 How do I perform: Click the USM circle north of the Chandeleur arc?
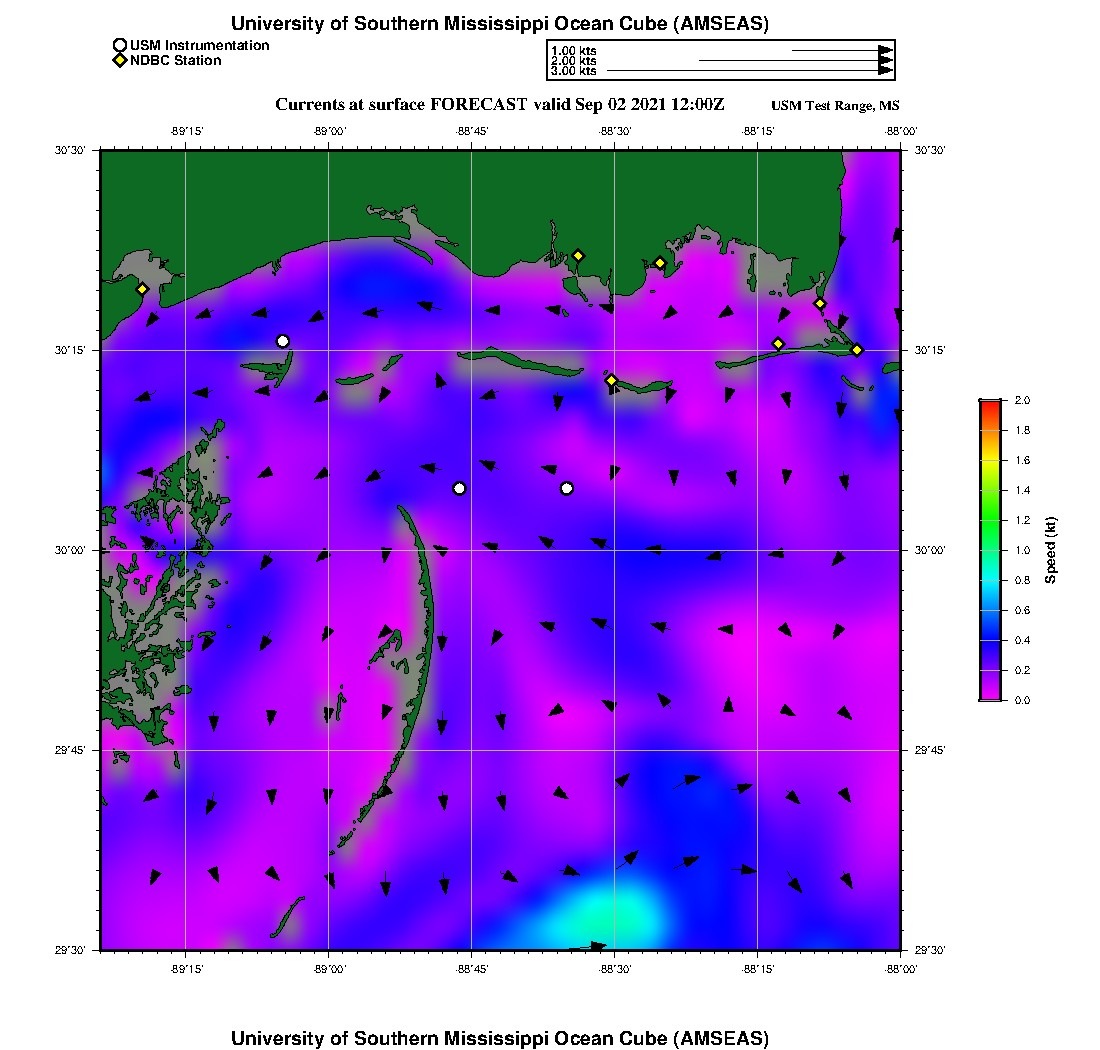(x=459, y=488)
